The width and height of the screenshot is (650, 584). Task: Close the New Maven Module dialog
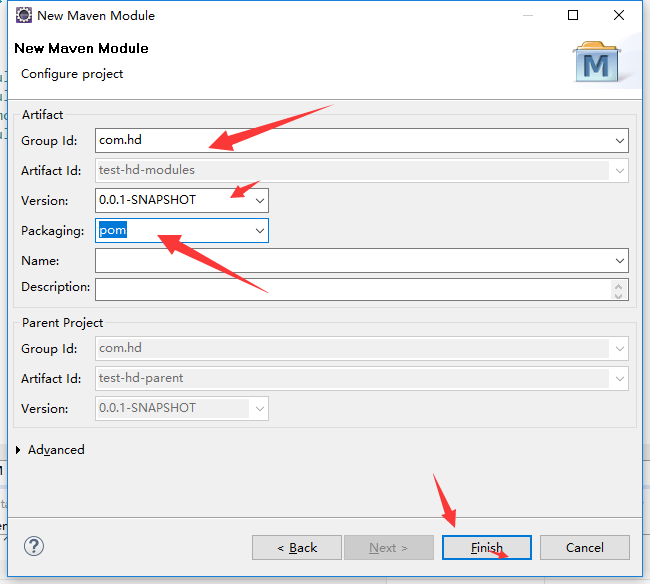coord(619,15)
